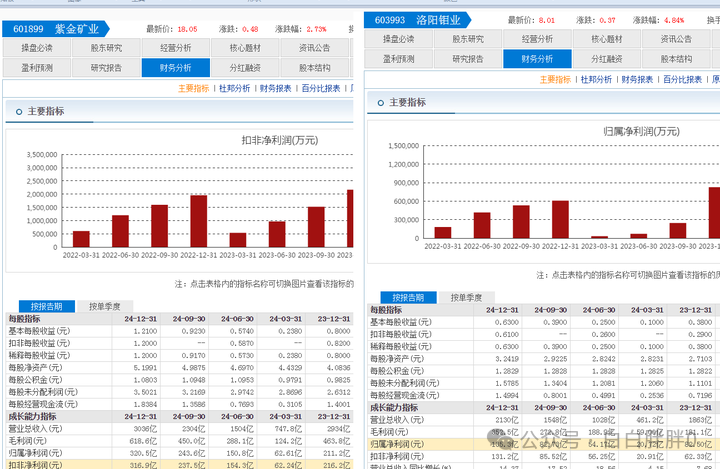Click 主要指标 link under 紫金矿业 tabs
720x469 pixels.
(193, 88)
